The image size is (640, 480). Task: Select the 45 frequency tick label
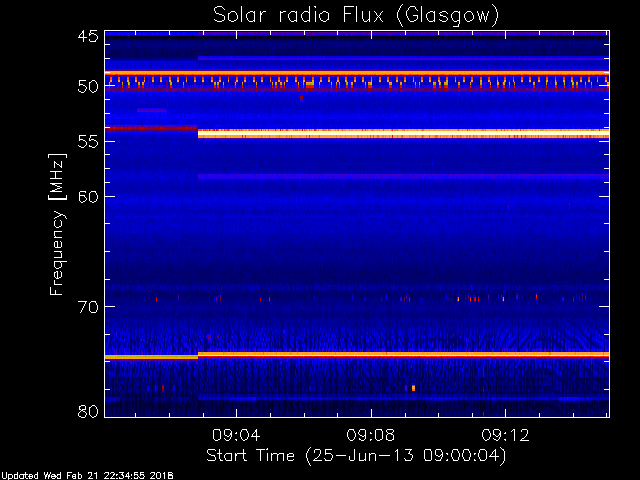[x=88, y=36]
